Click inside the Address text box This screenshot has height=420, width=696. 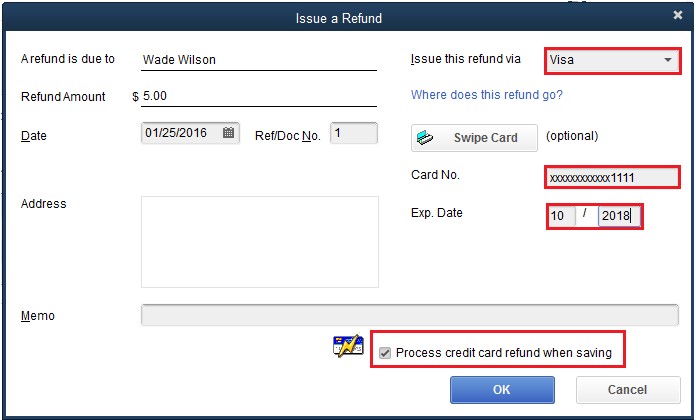point(260,242)
